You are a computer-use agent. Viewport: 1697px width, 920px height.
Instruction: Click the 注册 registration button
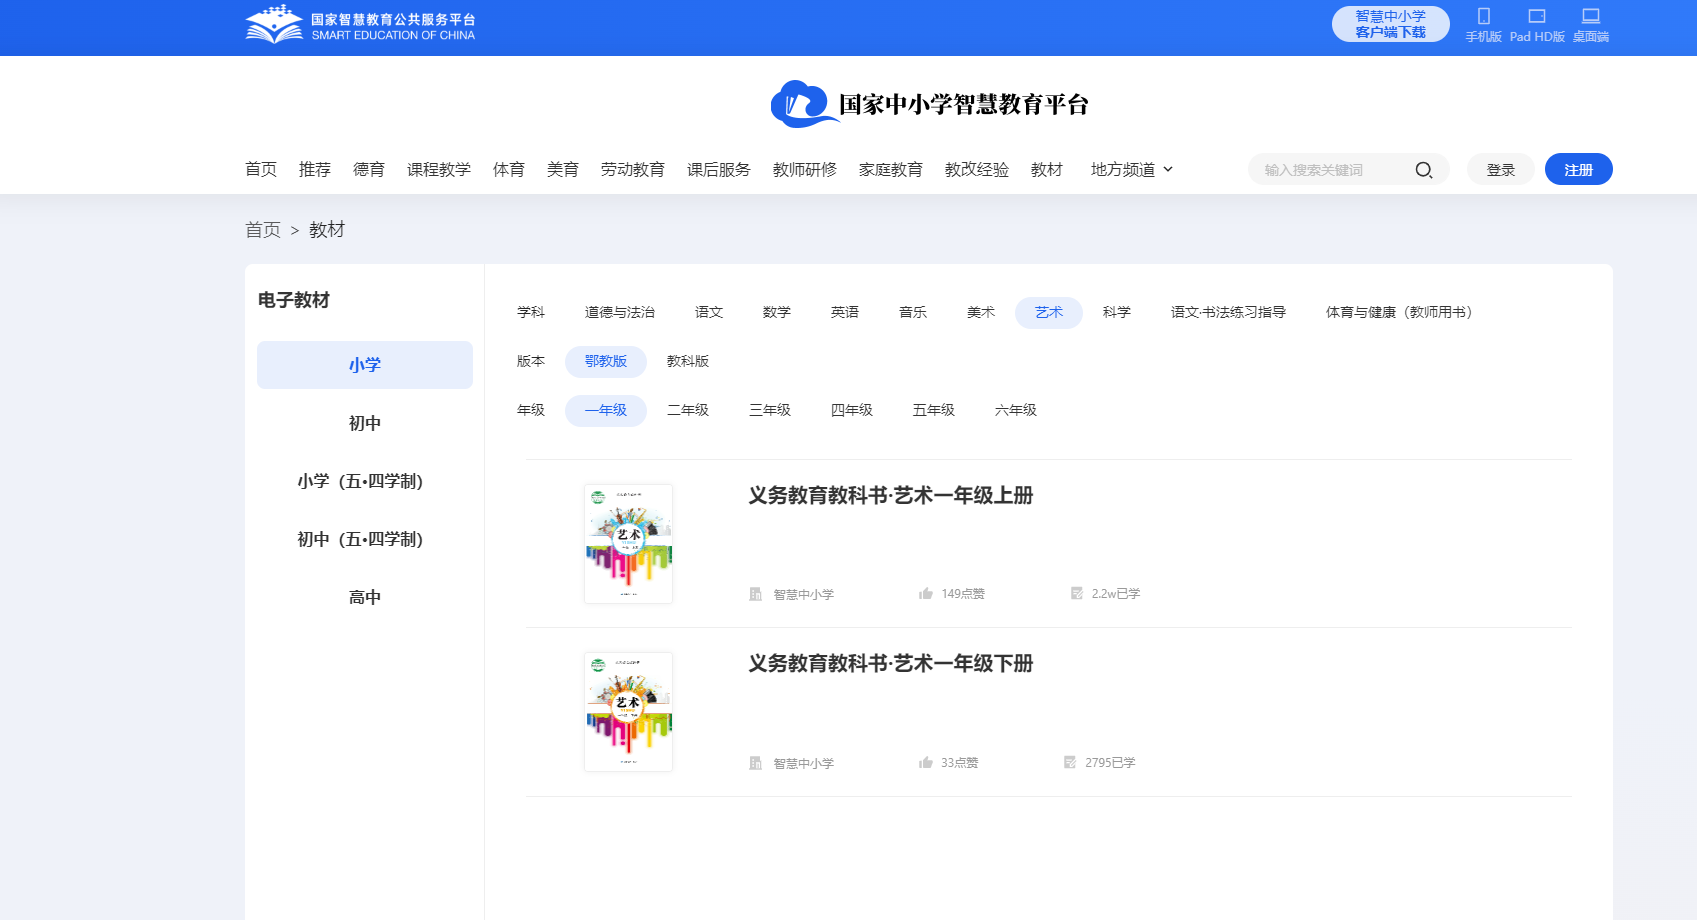coord(1578,169)
